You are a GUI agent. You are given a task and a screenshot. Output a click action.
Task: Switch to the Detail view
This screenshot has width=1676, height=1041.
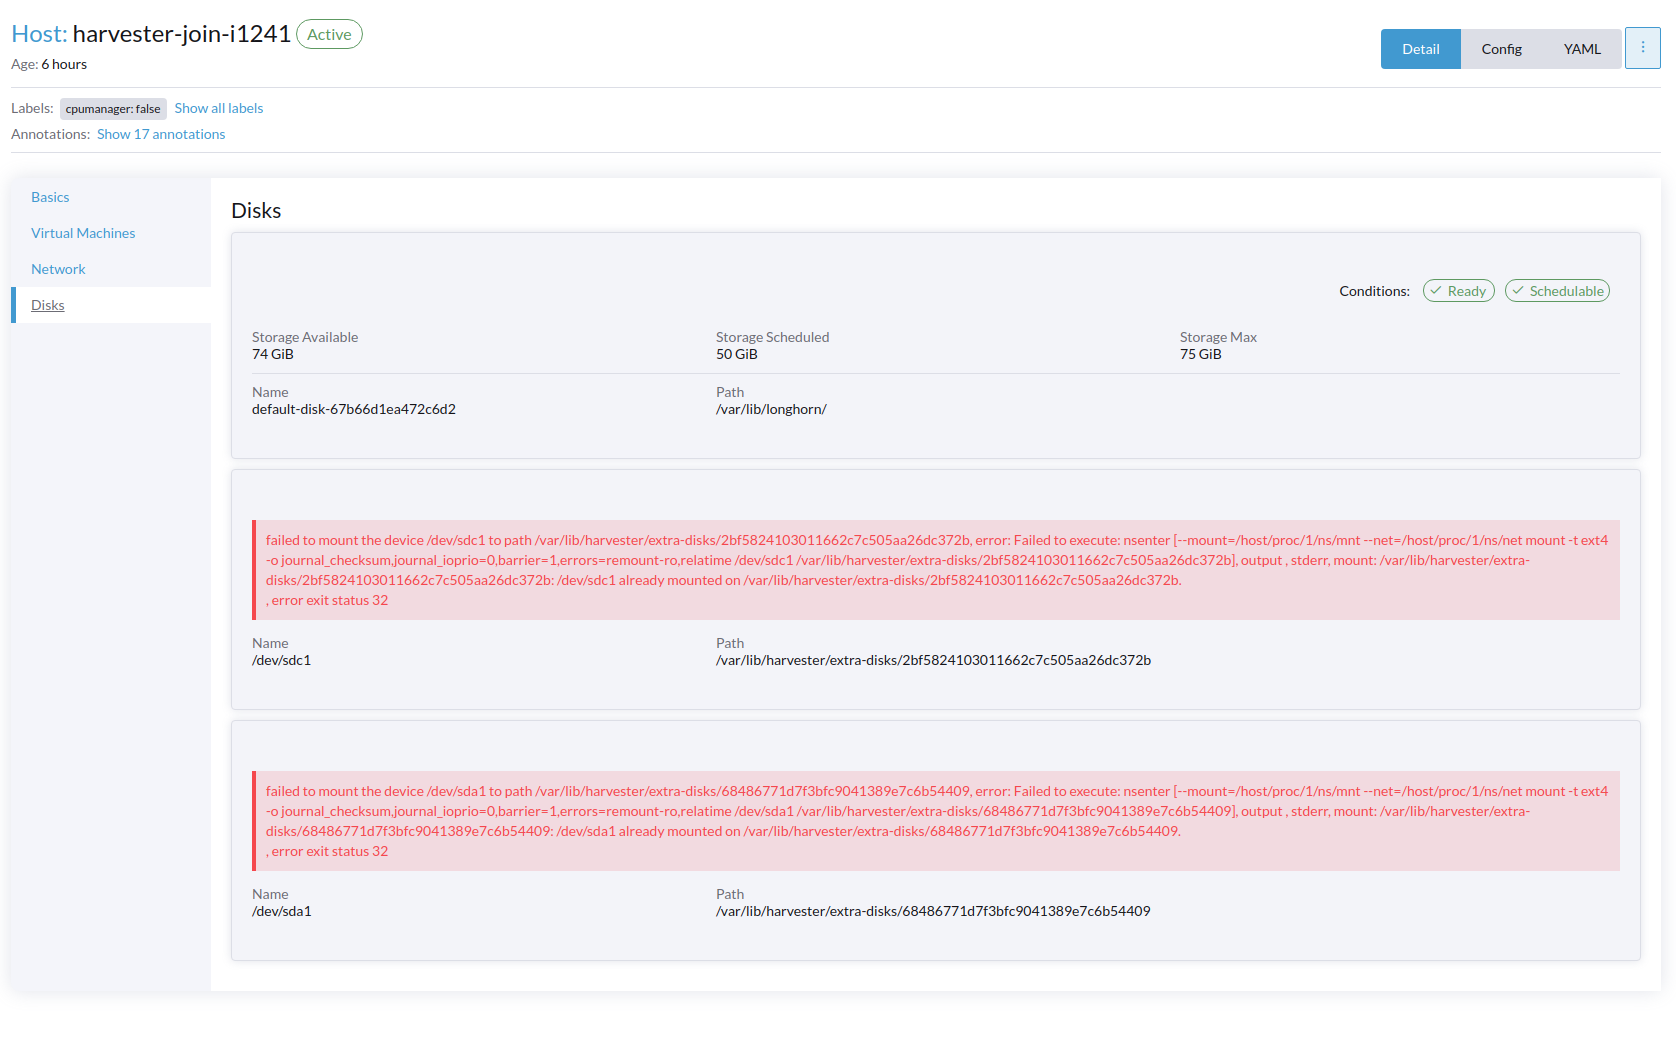(x=1420, y=49)
